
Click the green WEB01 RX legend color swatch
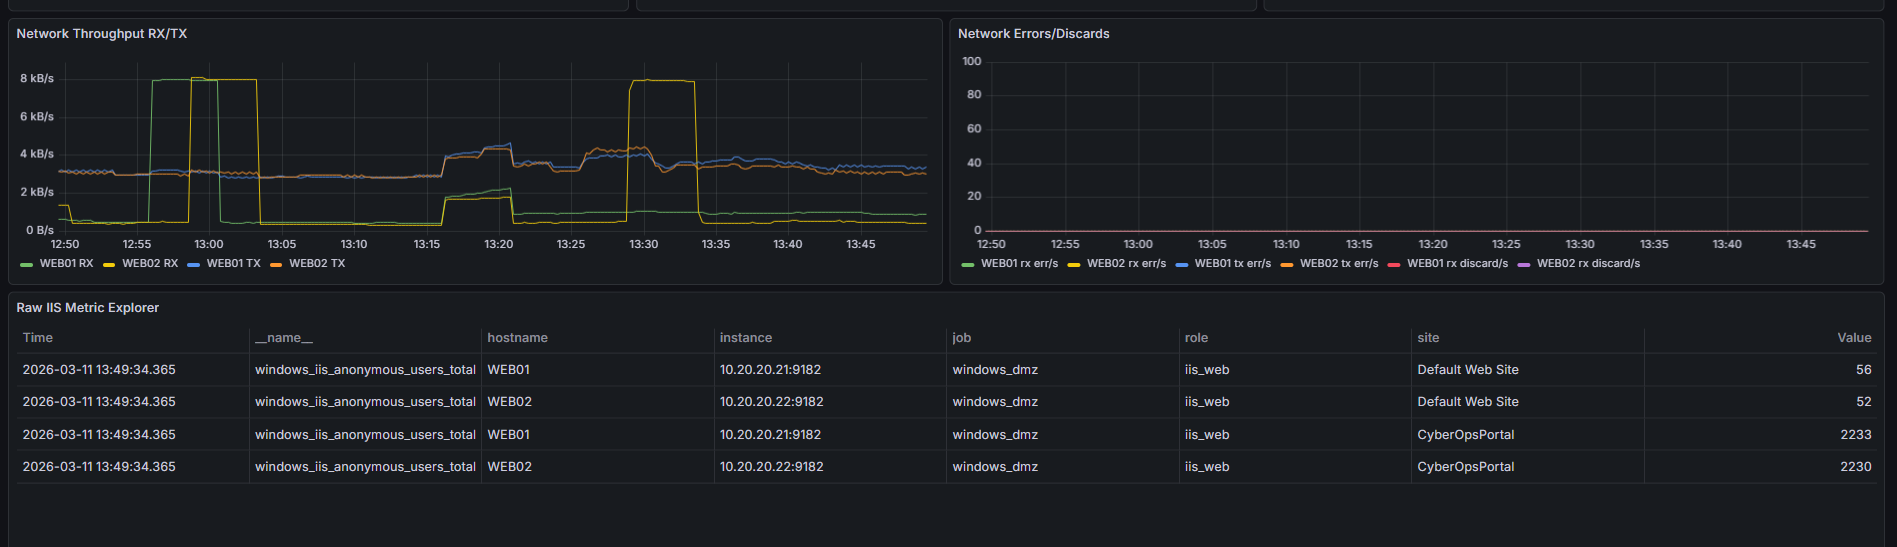[26, 265]
